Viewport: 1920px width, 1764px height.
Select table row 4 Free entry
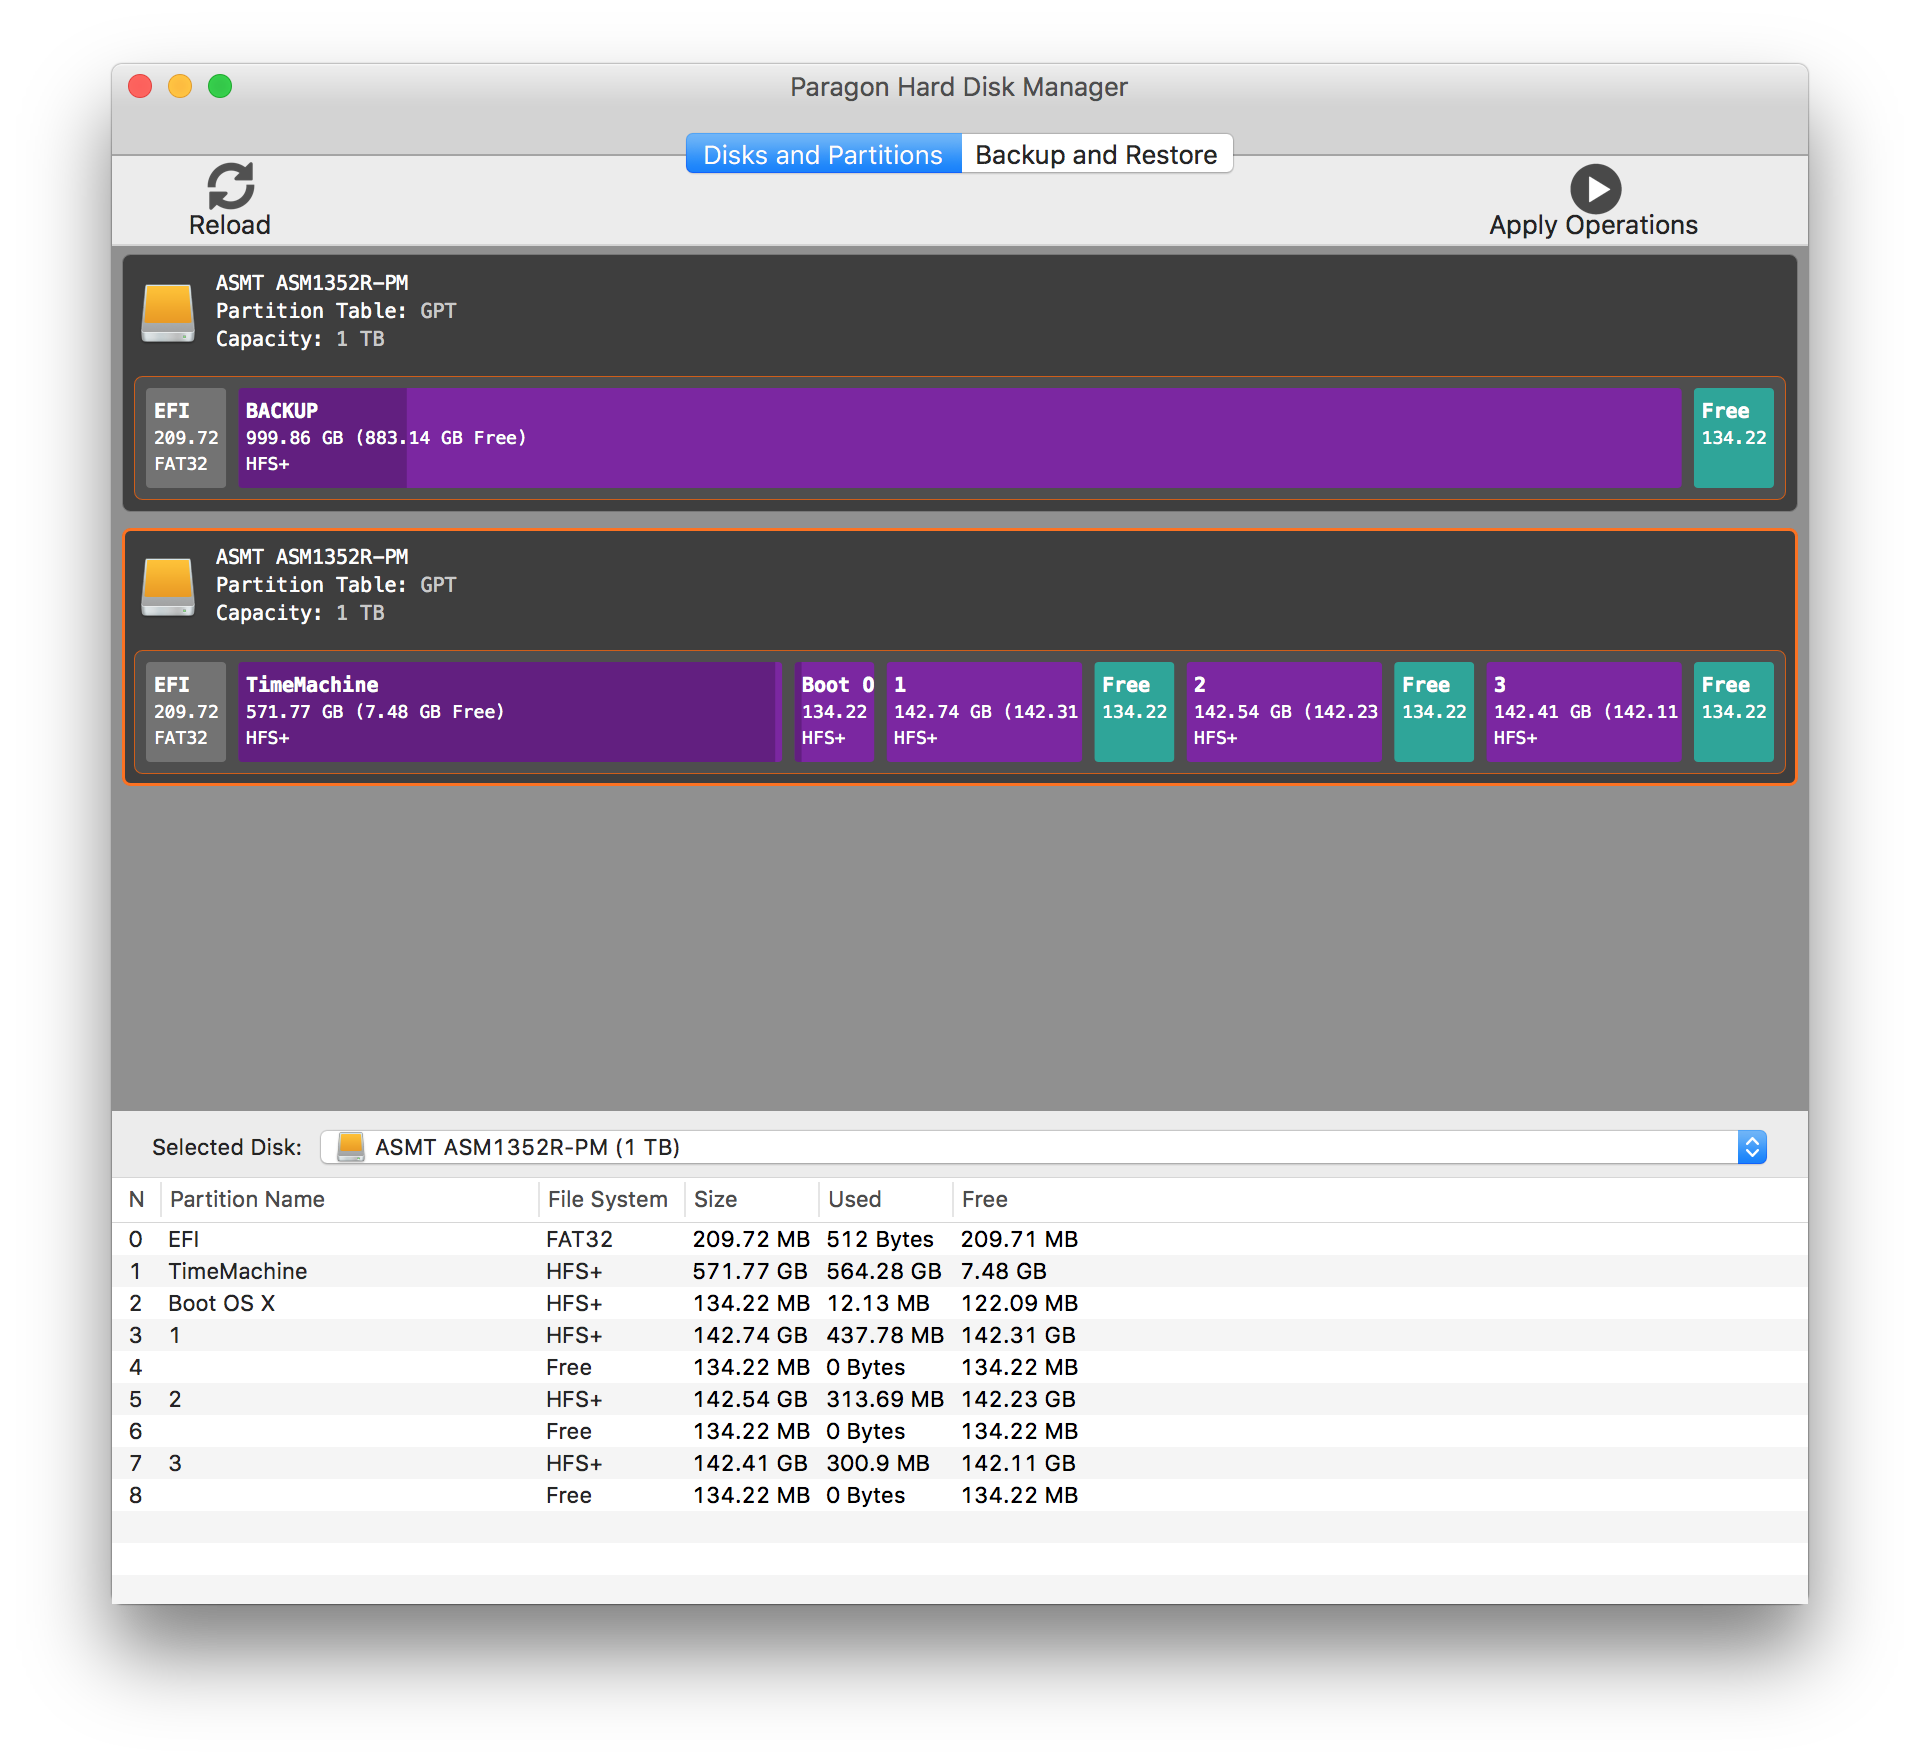click(960, 1367)
